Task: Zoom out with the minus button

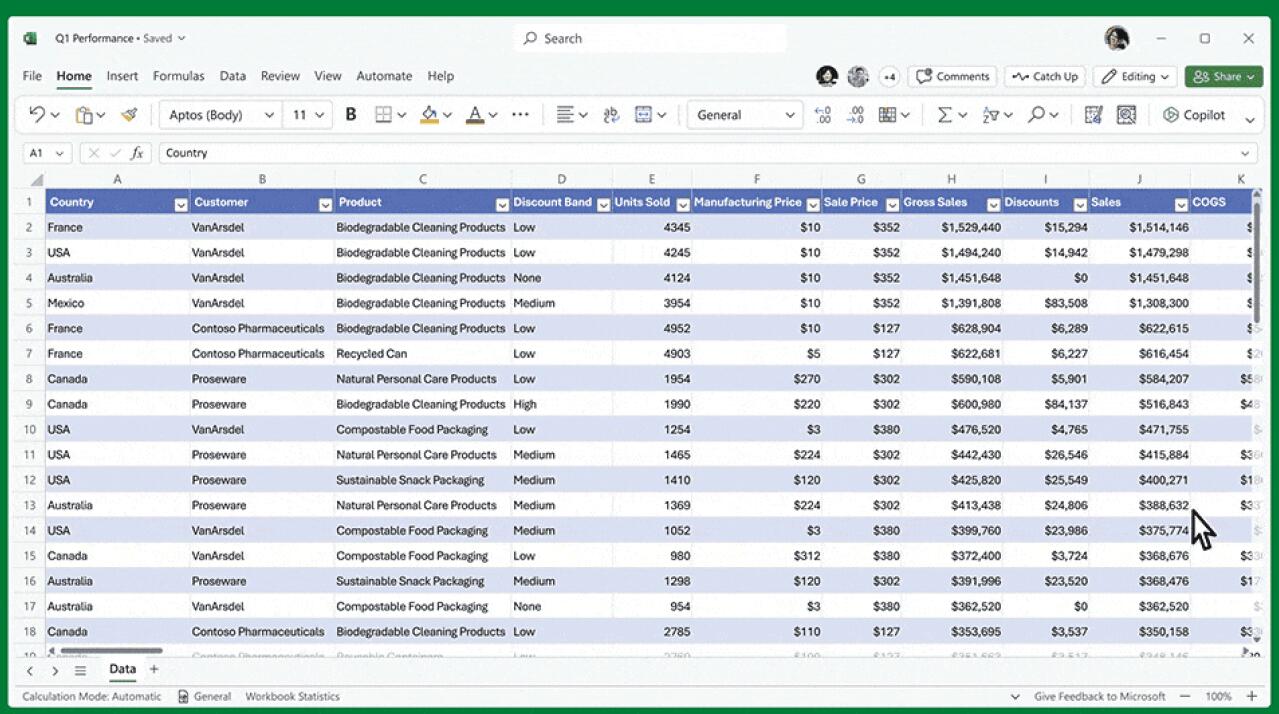Action: [x=1185, y=696]
